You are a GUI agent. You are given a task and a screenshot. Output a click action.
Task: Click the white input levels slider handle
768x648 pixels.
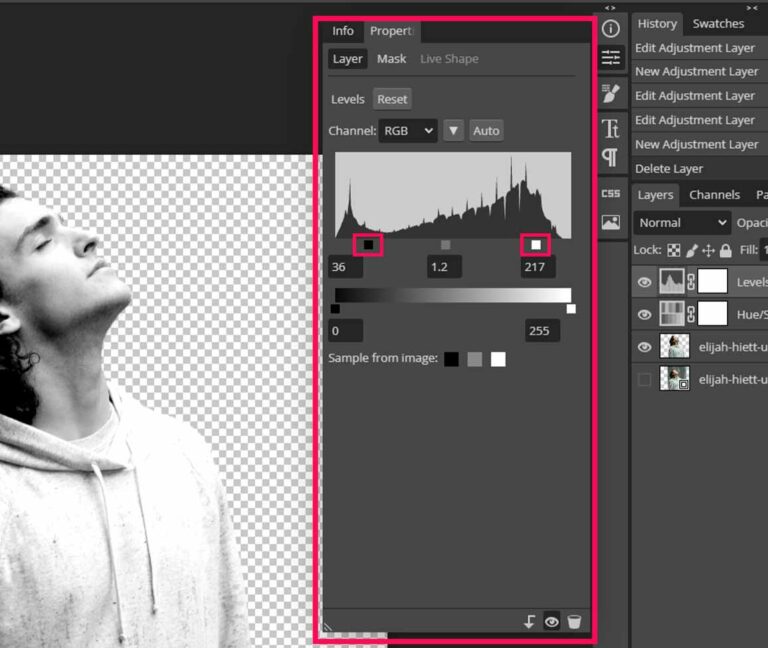(536, 244)
